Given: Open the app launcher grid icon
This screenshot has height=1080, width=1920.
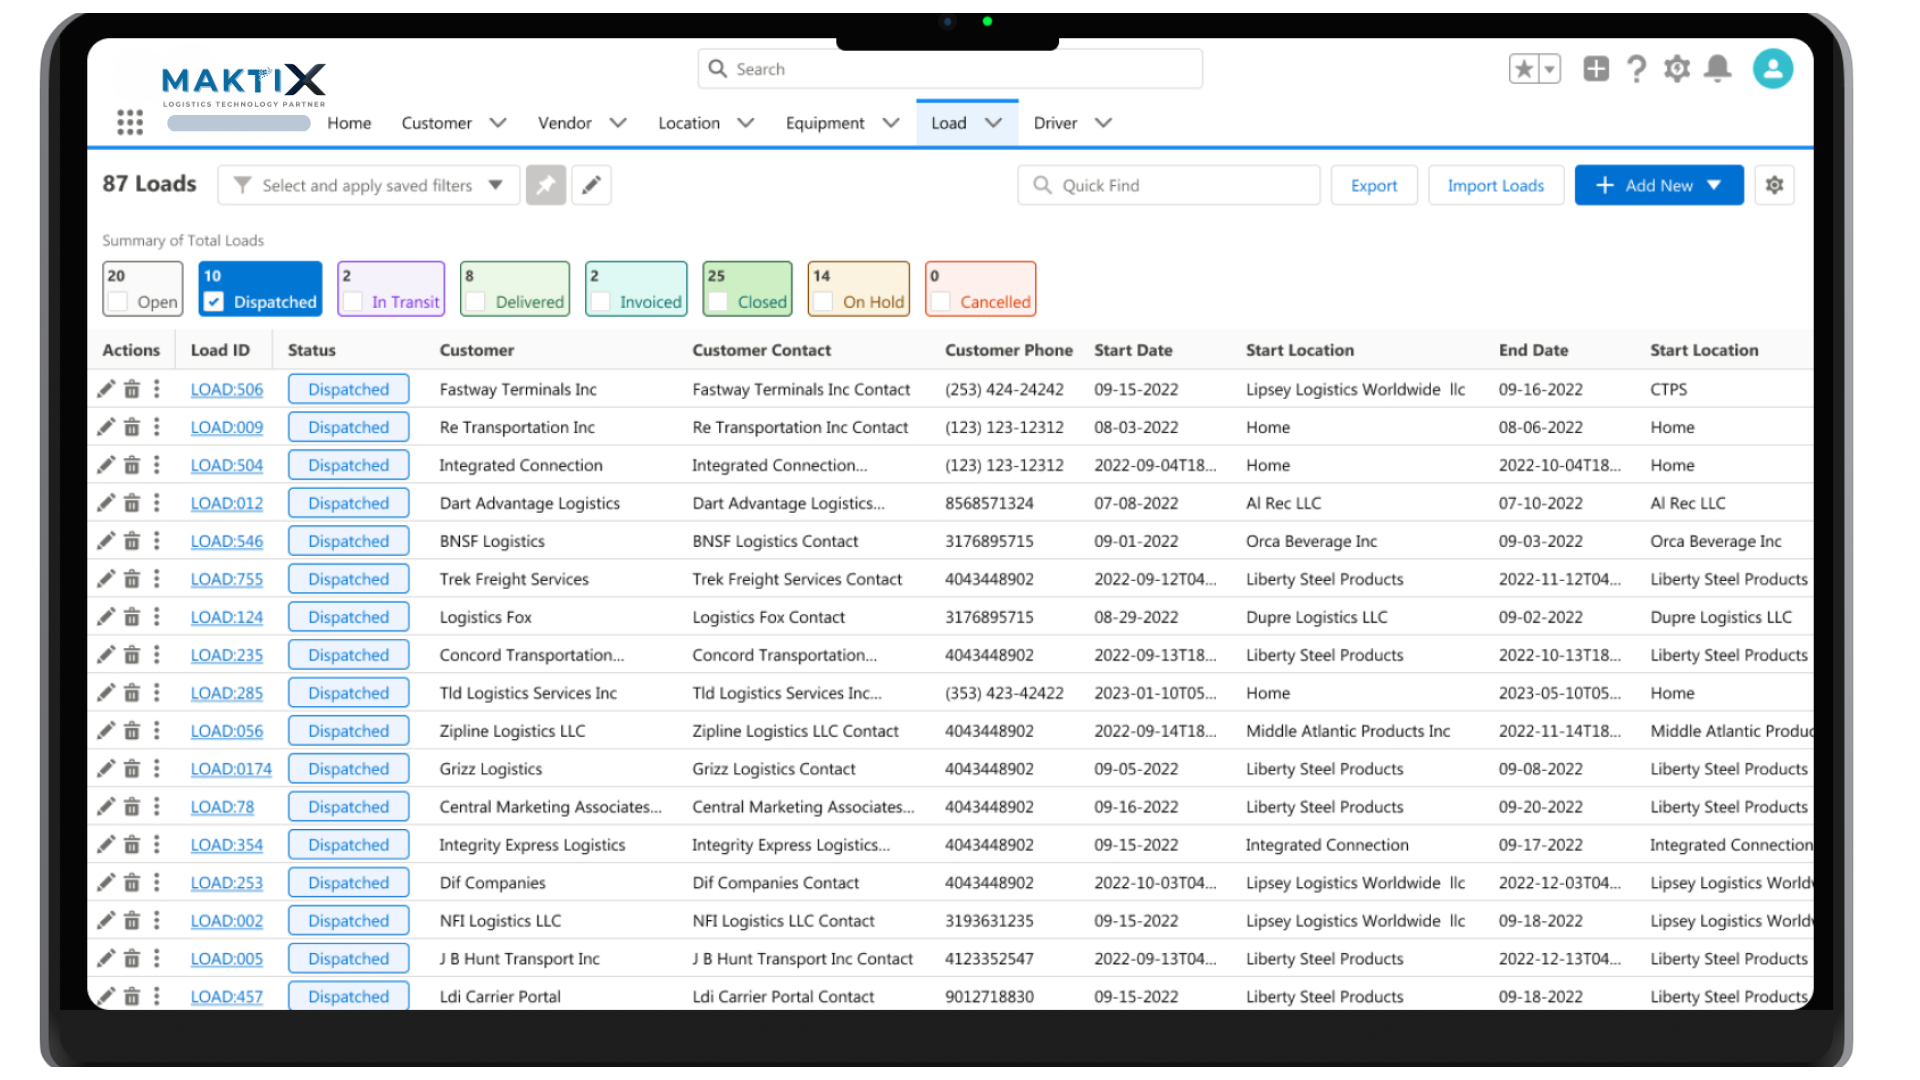Looking at the screenshot, I should pos(130,122).
